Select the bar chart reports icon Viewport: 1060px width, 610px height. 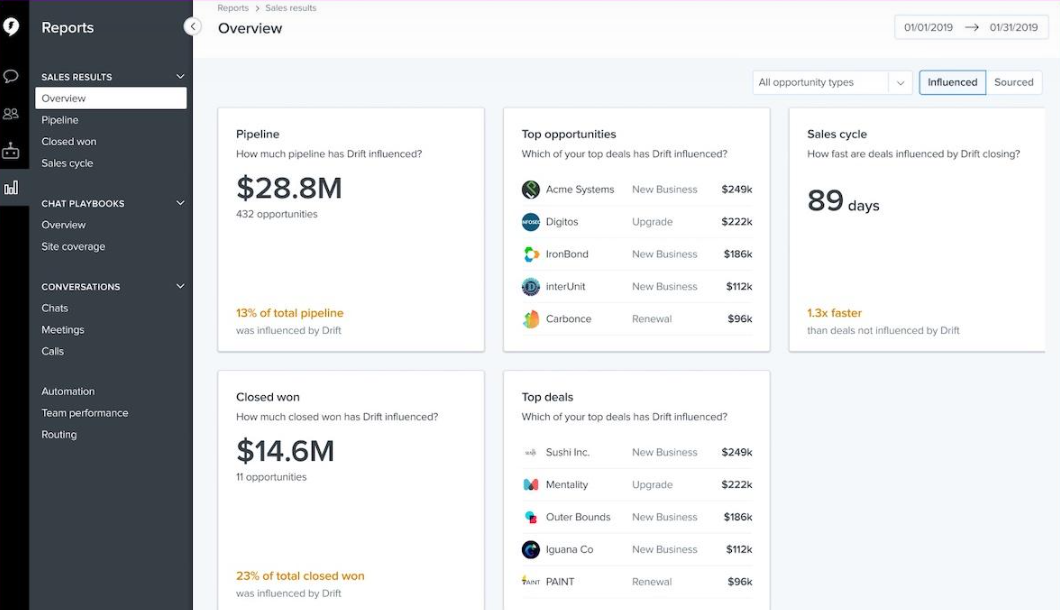click(x=11, y=187)
